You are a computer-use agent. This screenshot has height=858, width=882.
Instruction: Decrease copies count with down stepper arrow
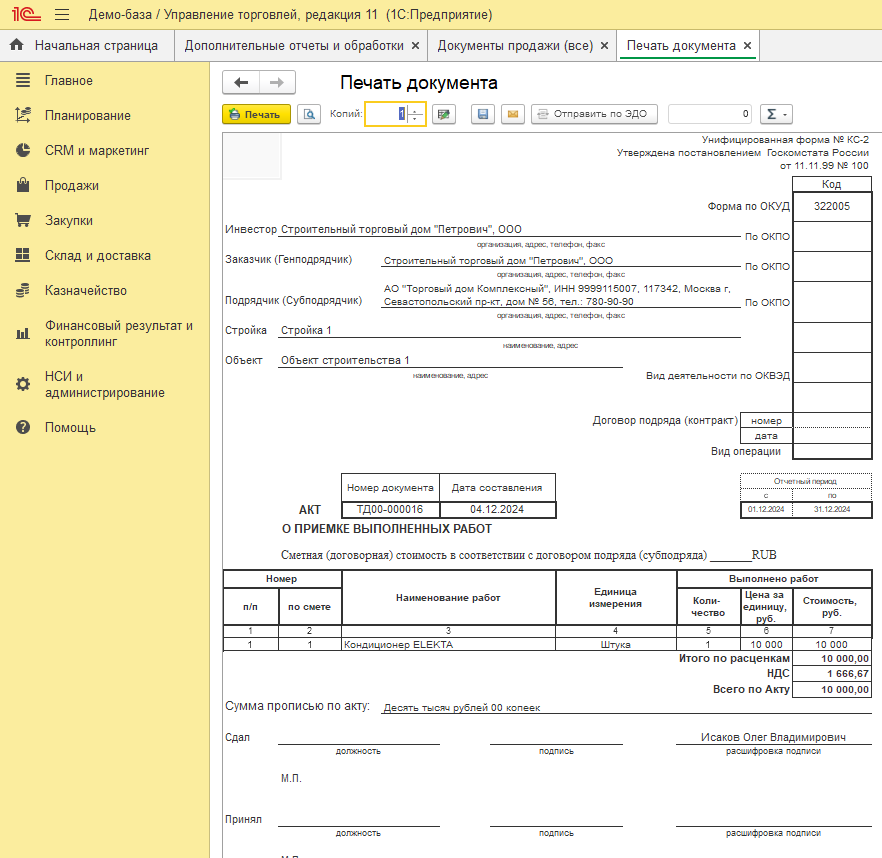coord(415,118)
